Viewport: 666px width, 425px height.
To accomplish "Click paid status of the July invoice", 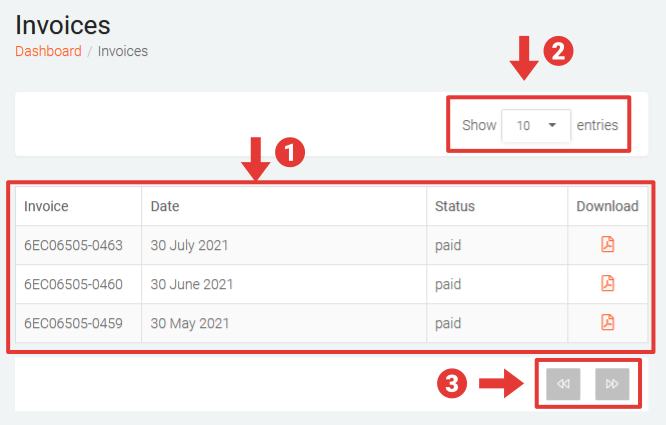I will pos(447,245).
